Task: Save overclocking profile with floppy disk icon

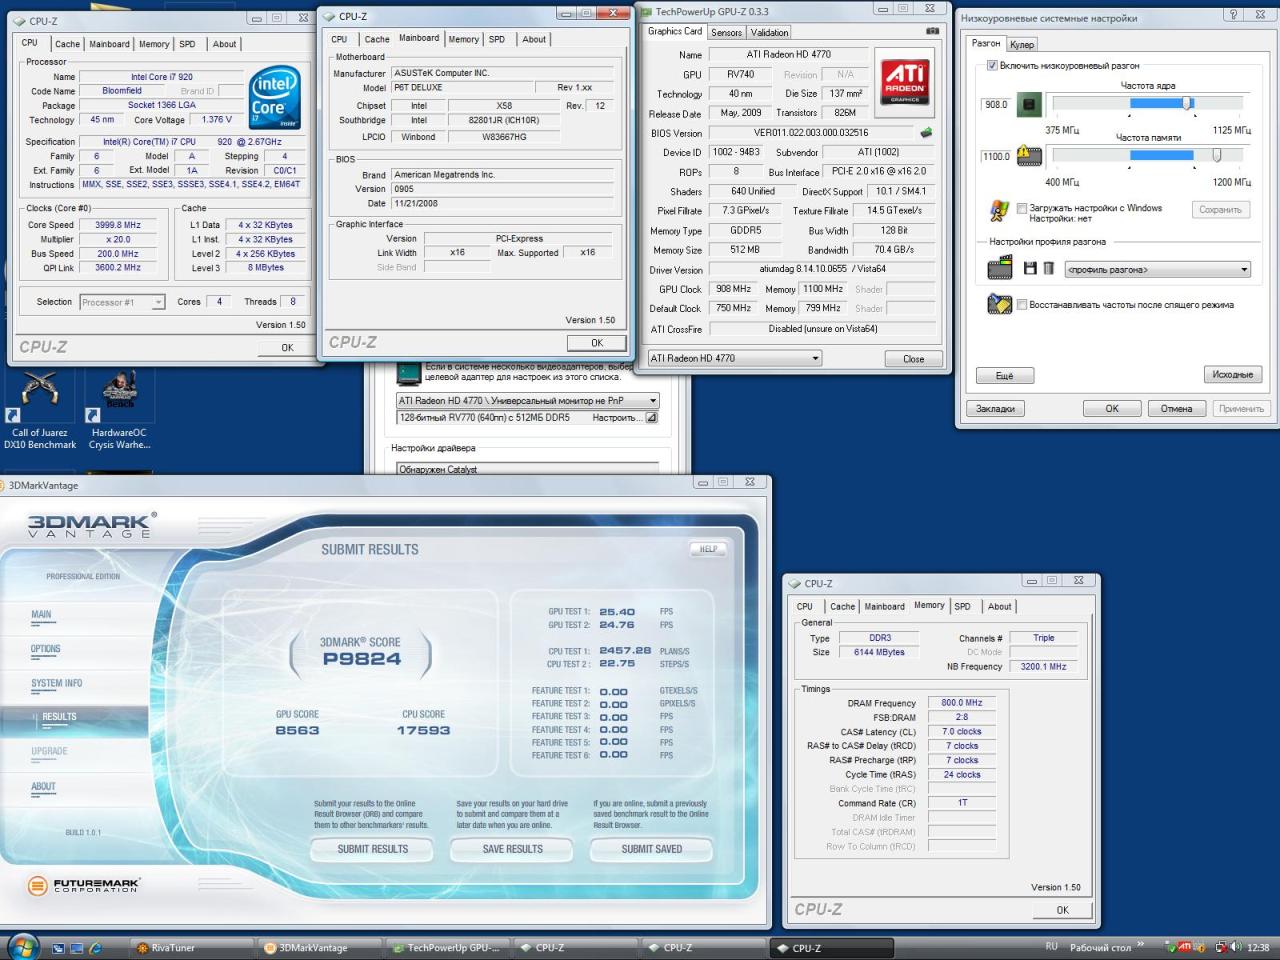Action: (x=1030, y=268)
